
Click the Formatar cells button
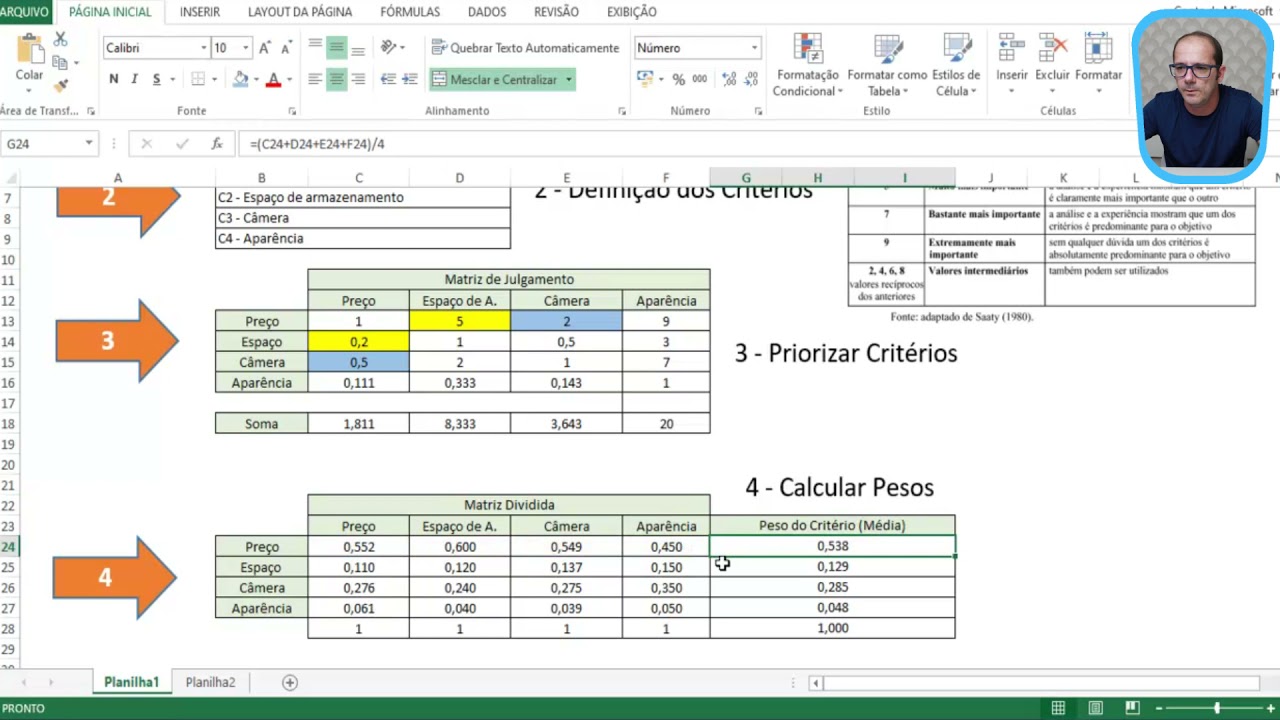tap(1099, 65)
